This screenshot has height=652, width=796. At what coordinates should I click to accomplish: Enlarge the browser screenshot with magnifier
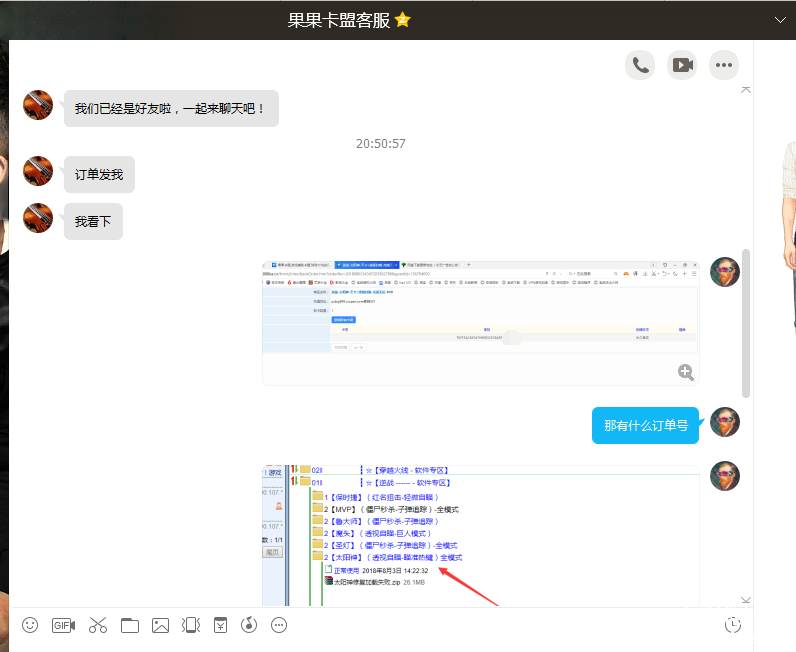[x=686, y=372]
